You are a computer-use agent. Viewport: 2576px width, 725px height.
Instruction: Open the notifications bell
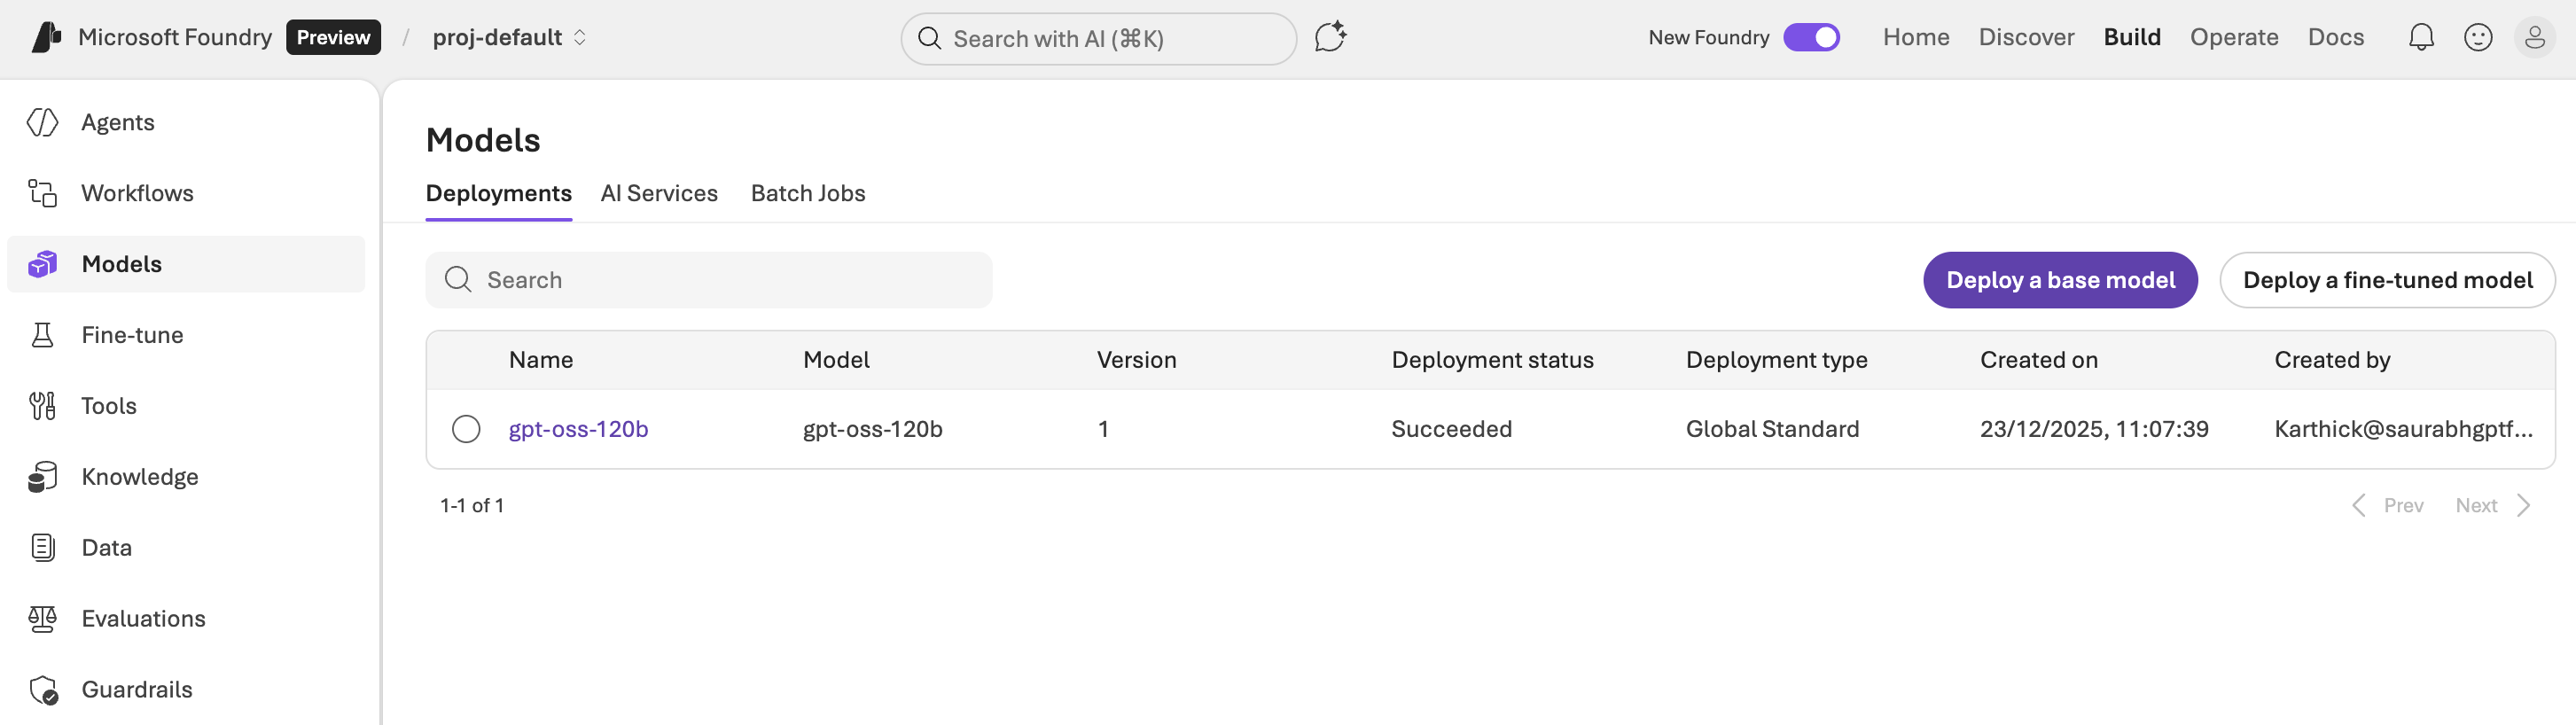pos(2420,38)
